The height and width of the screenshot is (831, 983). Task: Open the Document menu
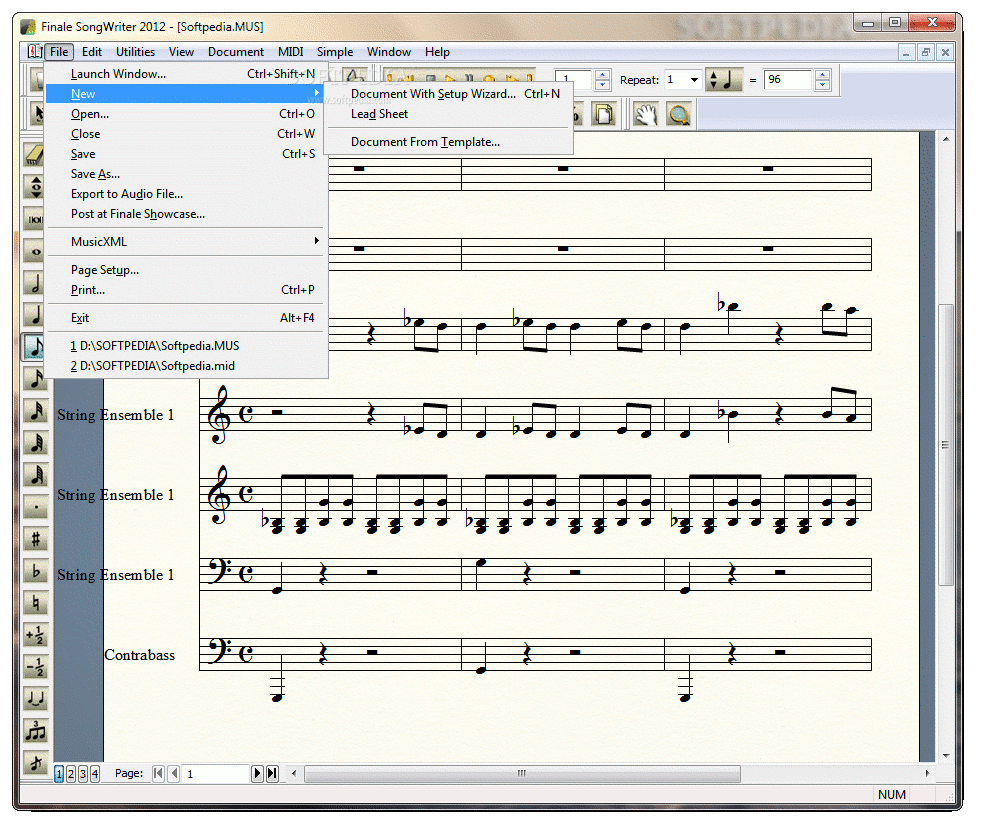point(236,51)
